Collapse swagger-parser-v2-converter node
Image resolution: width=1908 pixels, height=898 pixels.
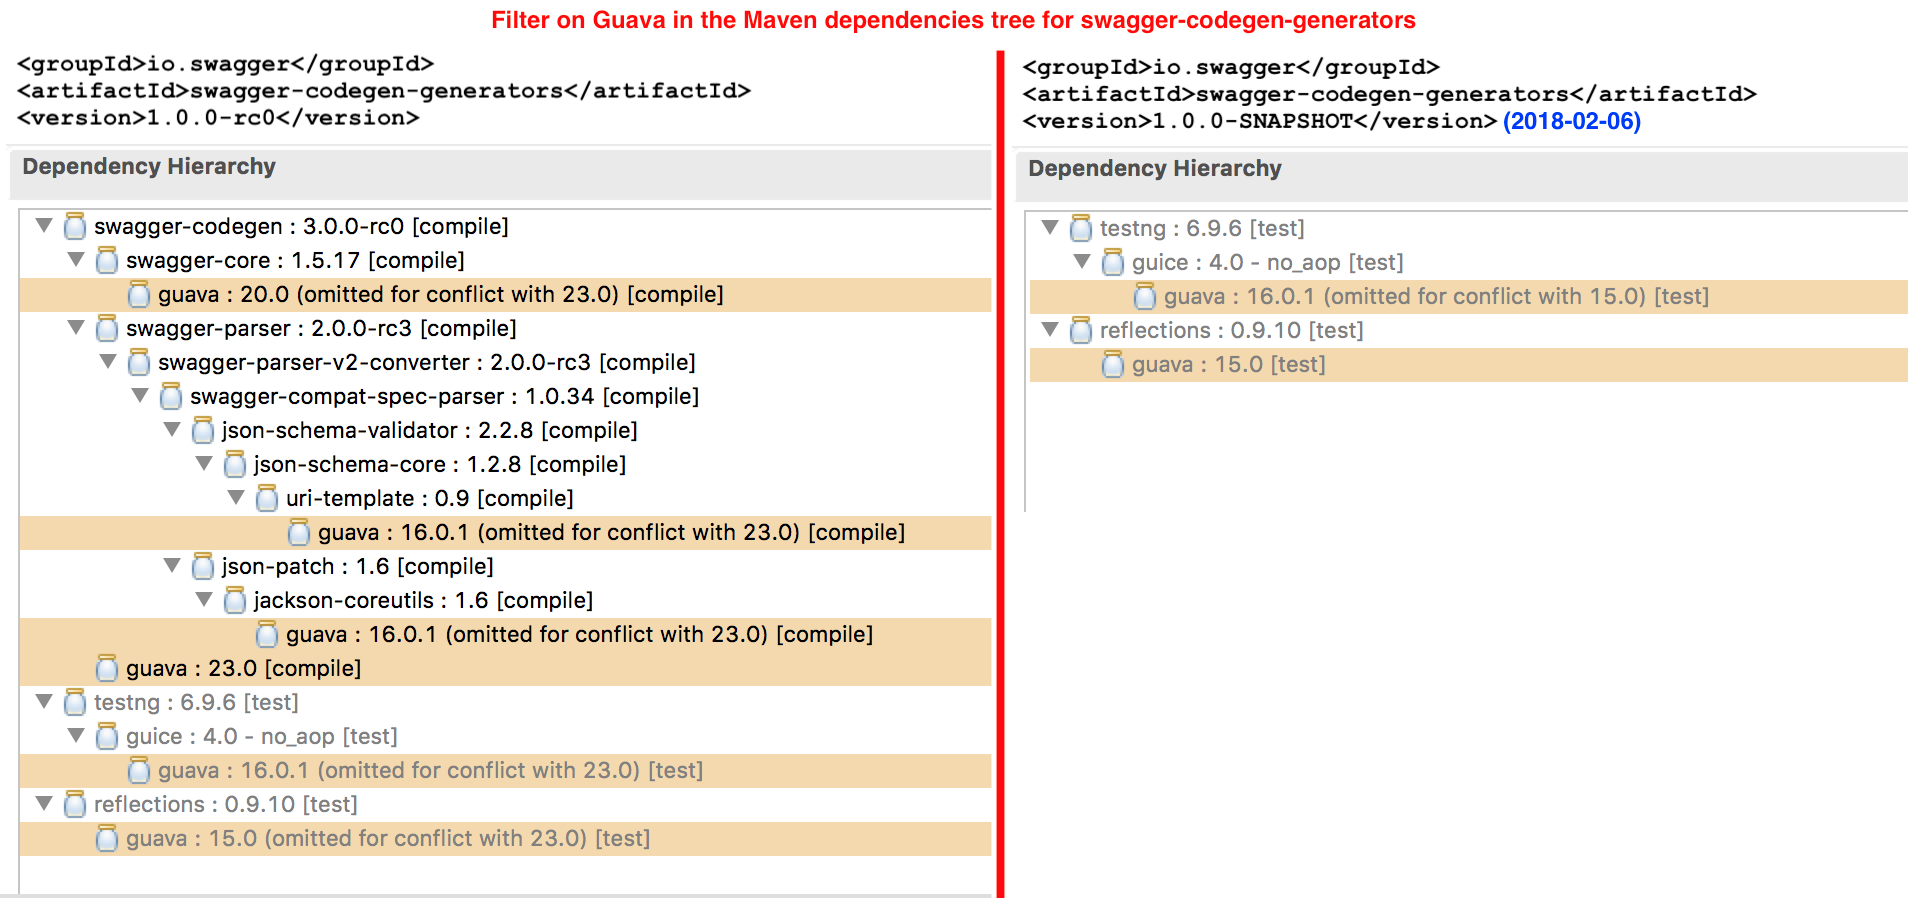point(108,361)
